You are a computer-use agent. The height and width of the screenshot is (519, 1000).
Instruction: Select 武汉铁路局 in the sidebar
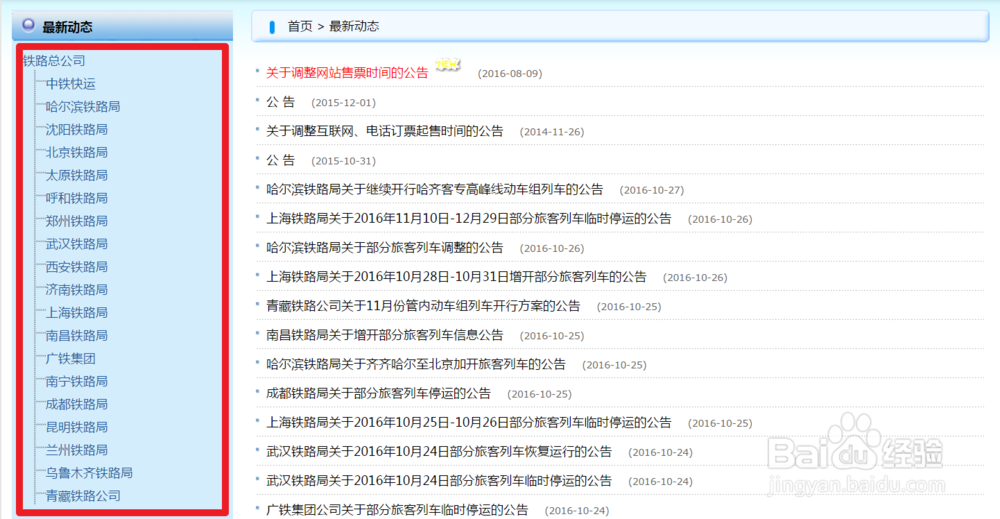77,244
